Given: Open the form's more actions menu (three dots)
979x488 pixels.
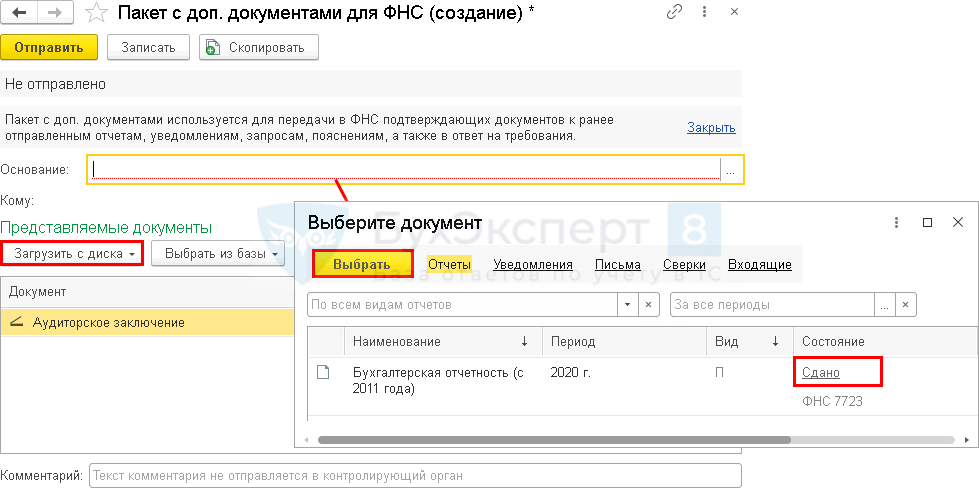Looking at the screenshot, I should (703, 13).
